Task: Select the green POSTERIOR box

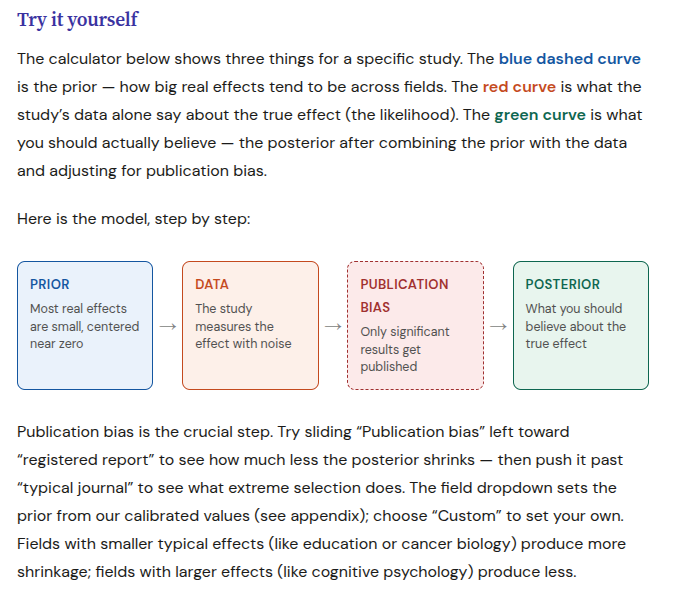Action: (581, 326)
